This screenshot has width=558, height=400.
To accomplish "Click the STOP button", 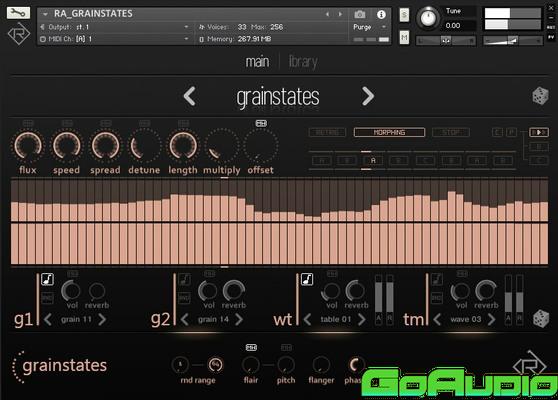I will (x=451, y=132).
